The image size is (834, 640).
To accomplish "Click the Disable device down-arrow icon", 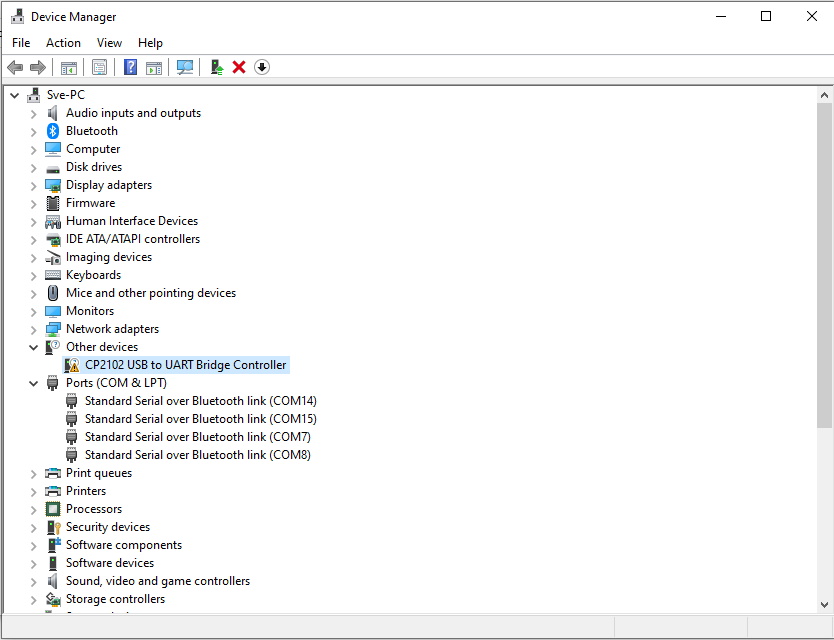I will [x=262, y=67].
